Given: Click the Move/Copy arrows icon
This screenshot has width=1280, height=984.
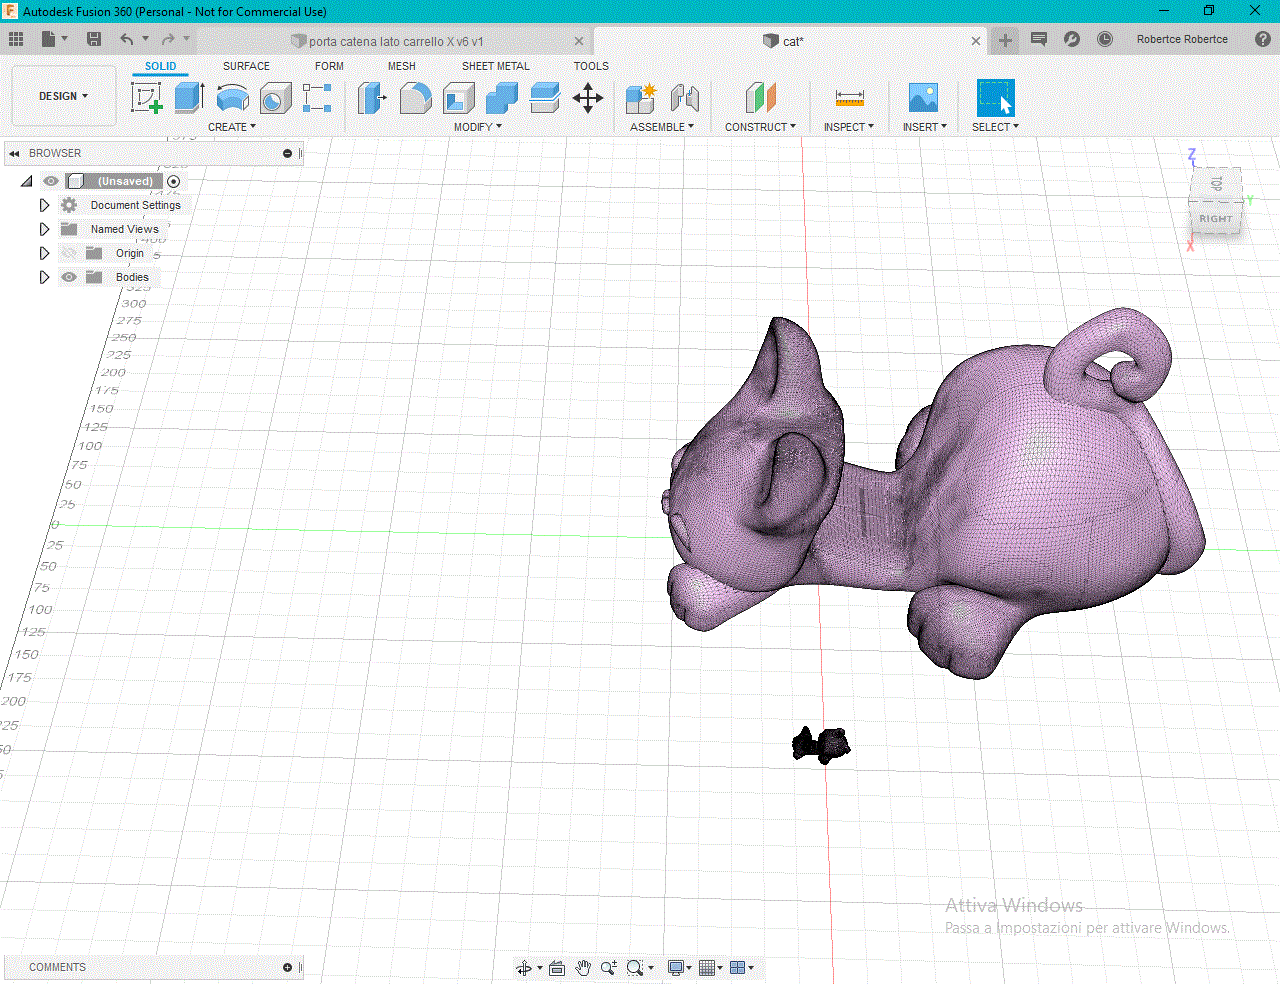Looking at the screenshot, I should (587, 98).
